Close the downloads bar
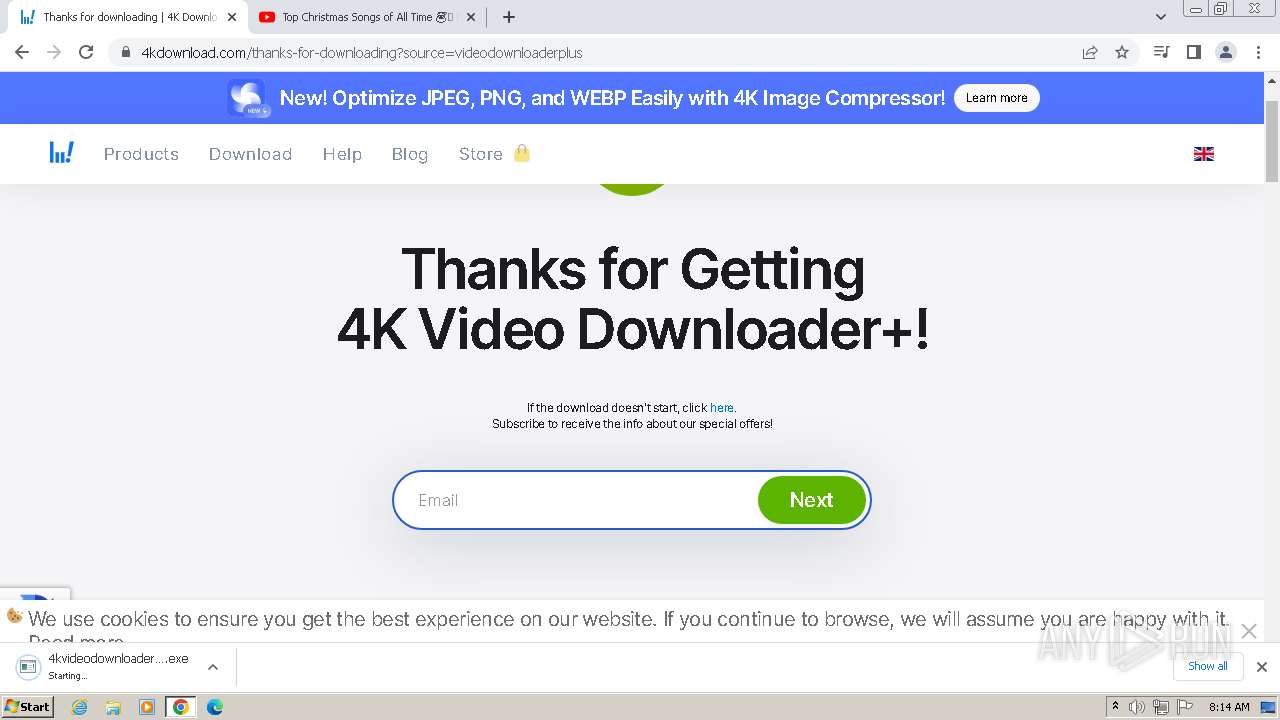1280x720 pixels. pyautogui.click(x=1262, y=667)
